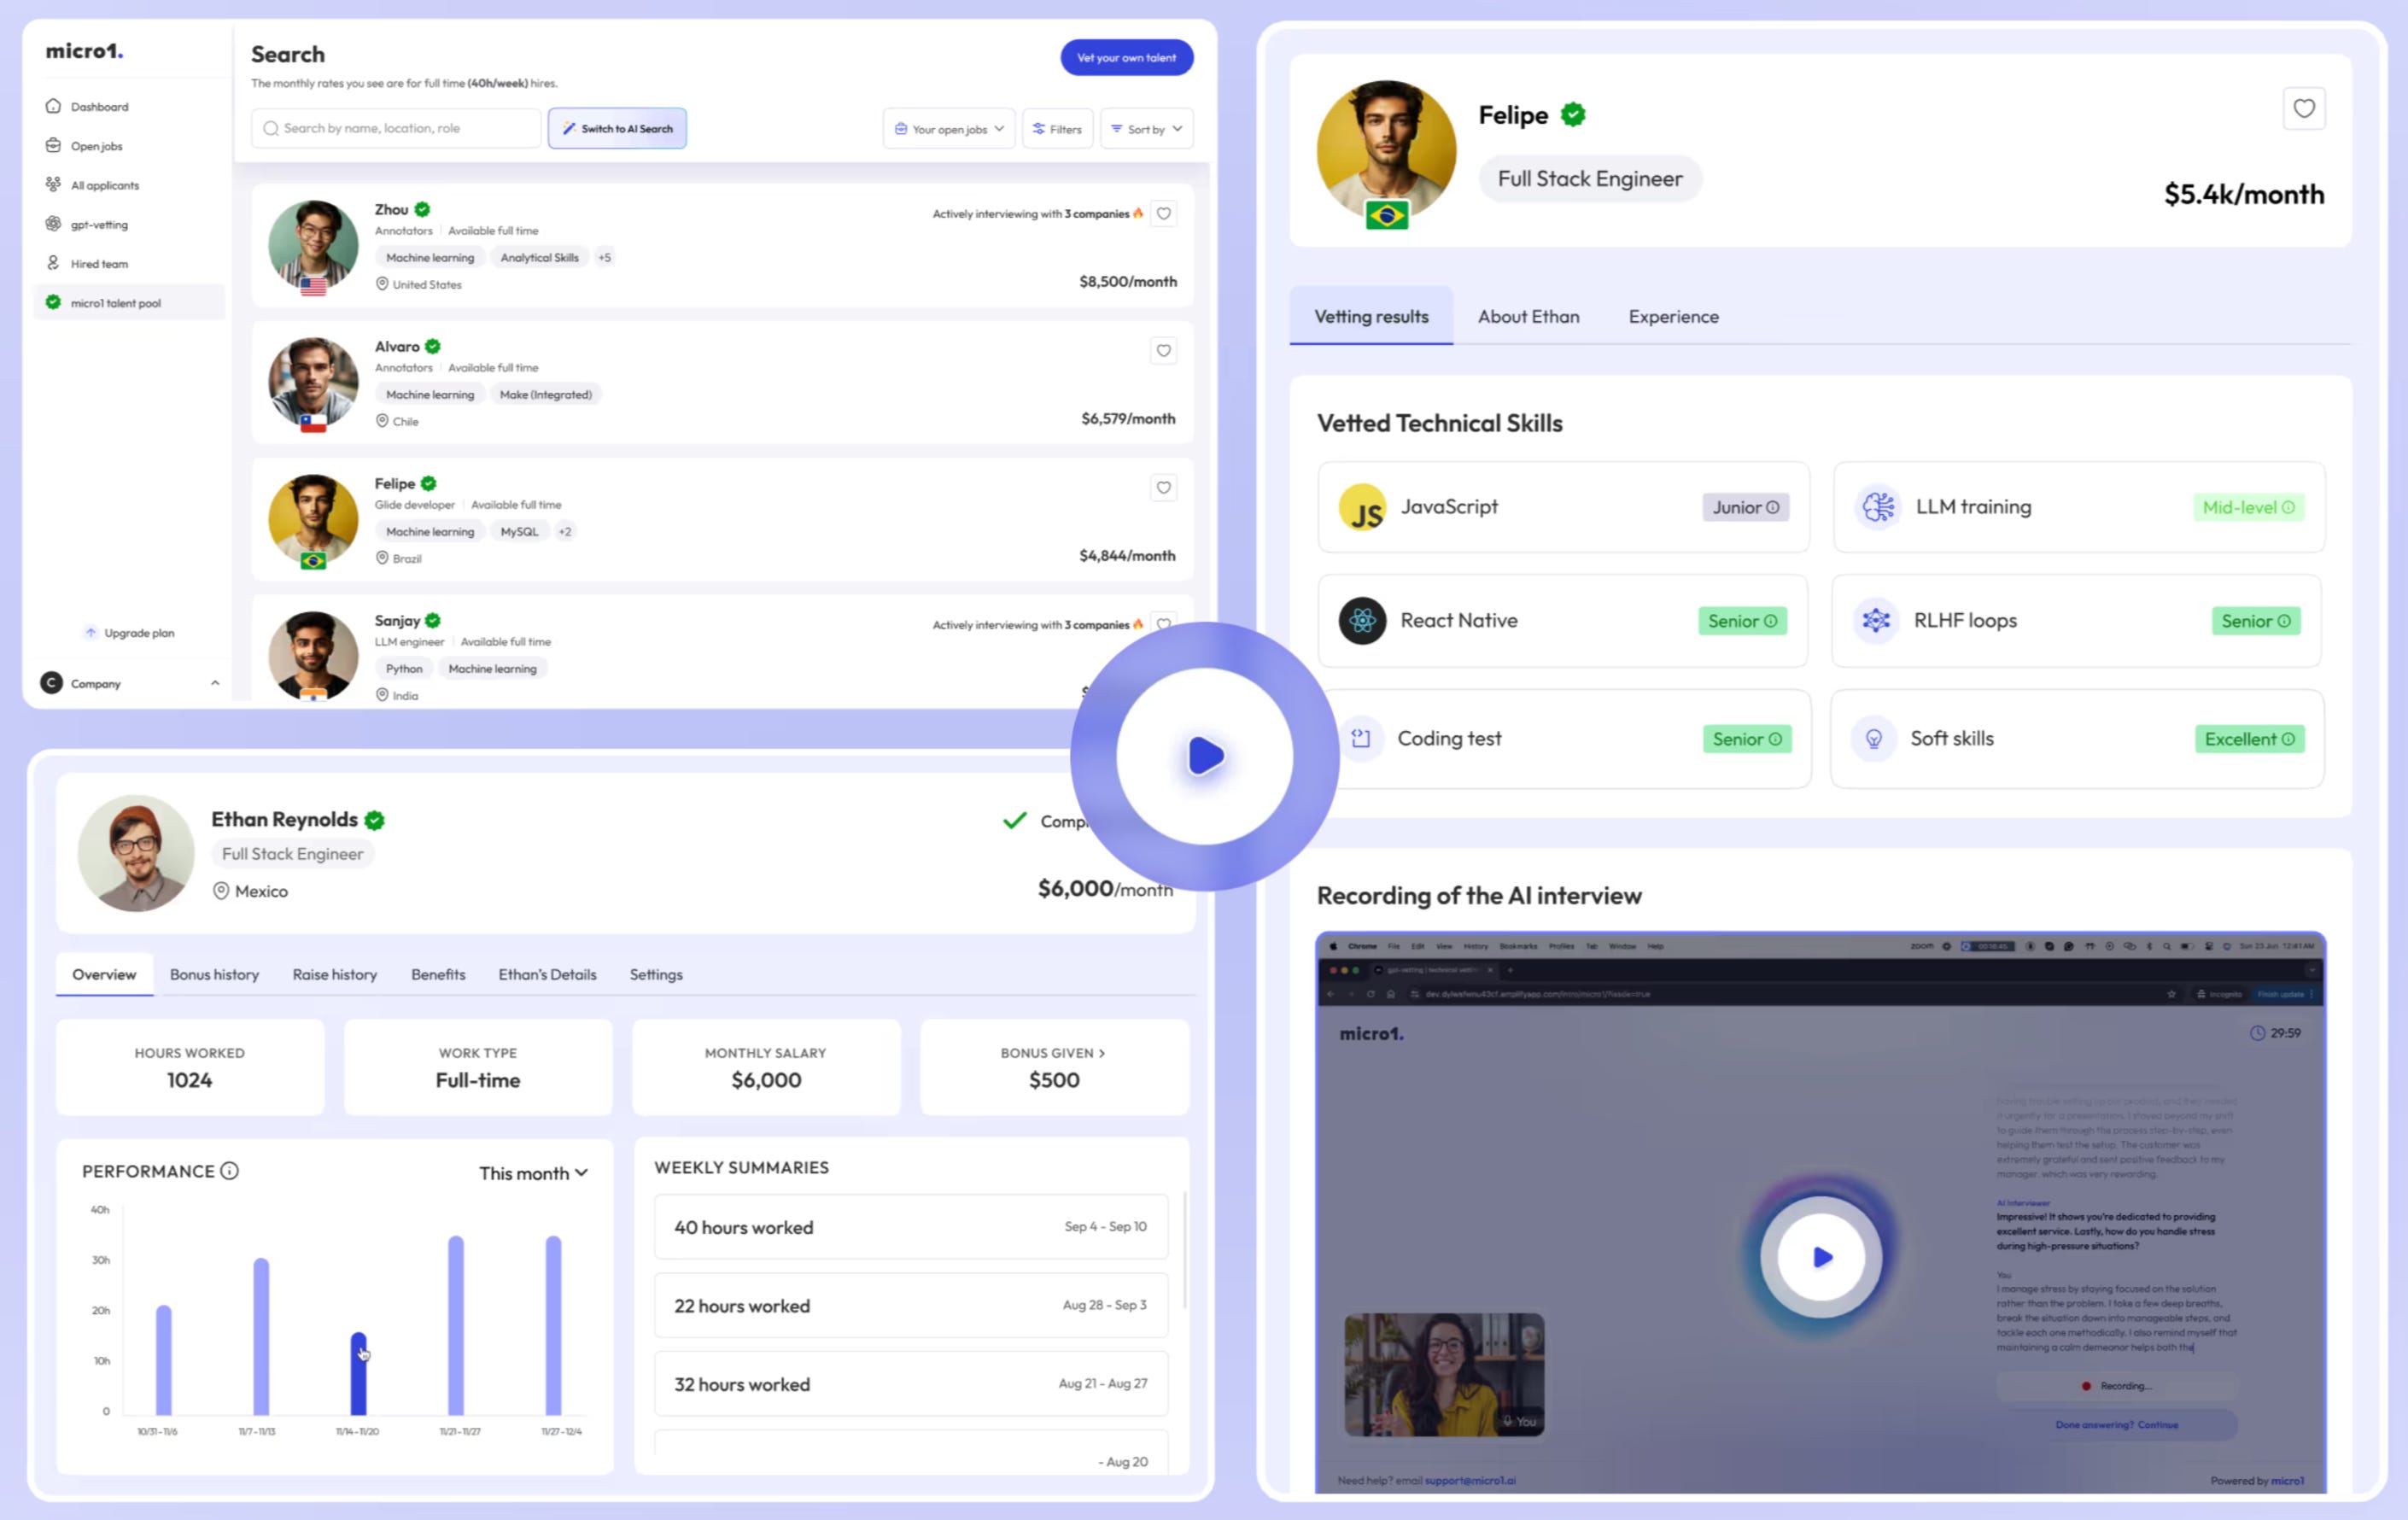Screen dimensions: 2408x1520
Task: Click the highlighted 11/14-11/20 performance bar
Action: pos(358,1374)
